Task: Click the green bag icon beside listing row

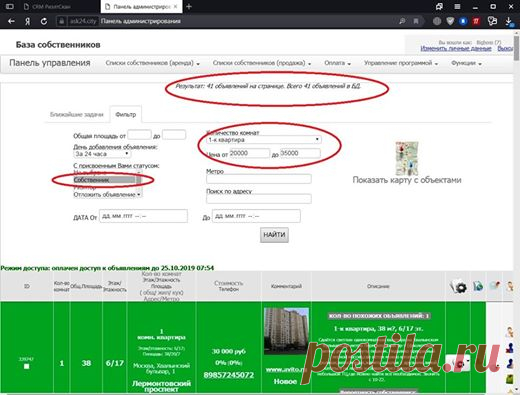Action: (x=510, y=379)
